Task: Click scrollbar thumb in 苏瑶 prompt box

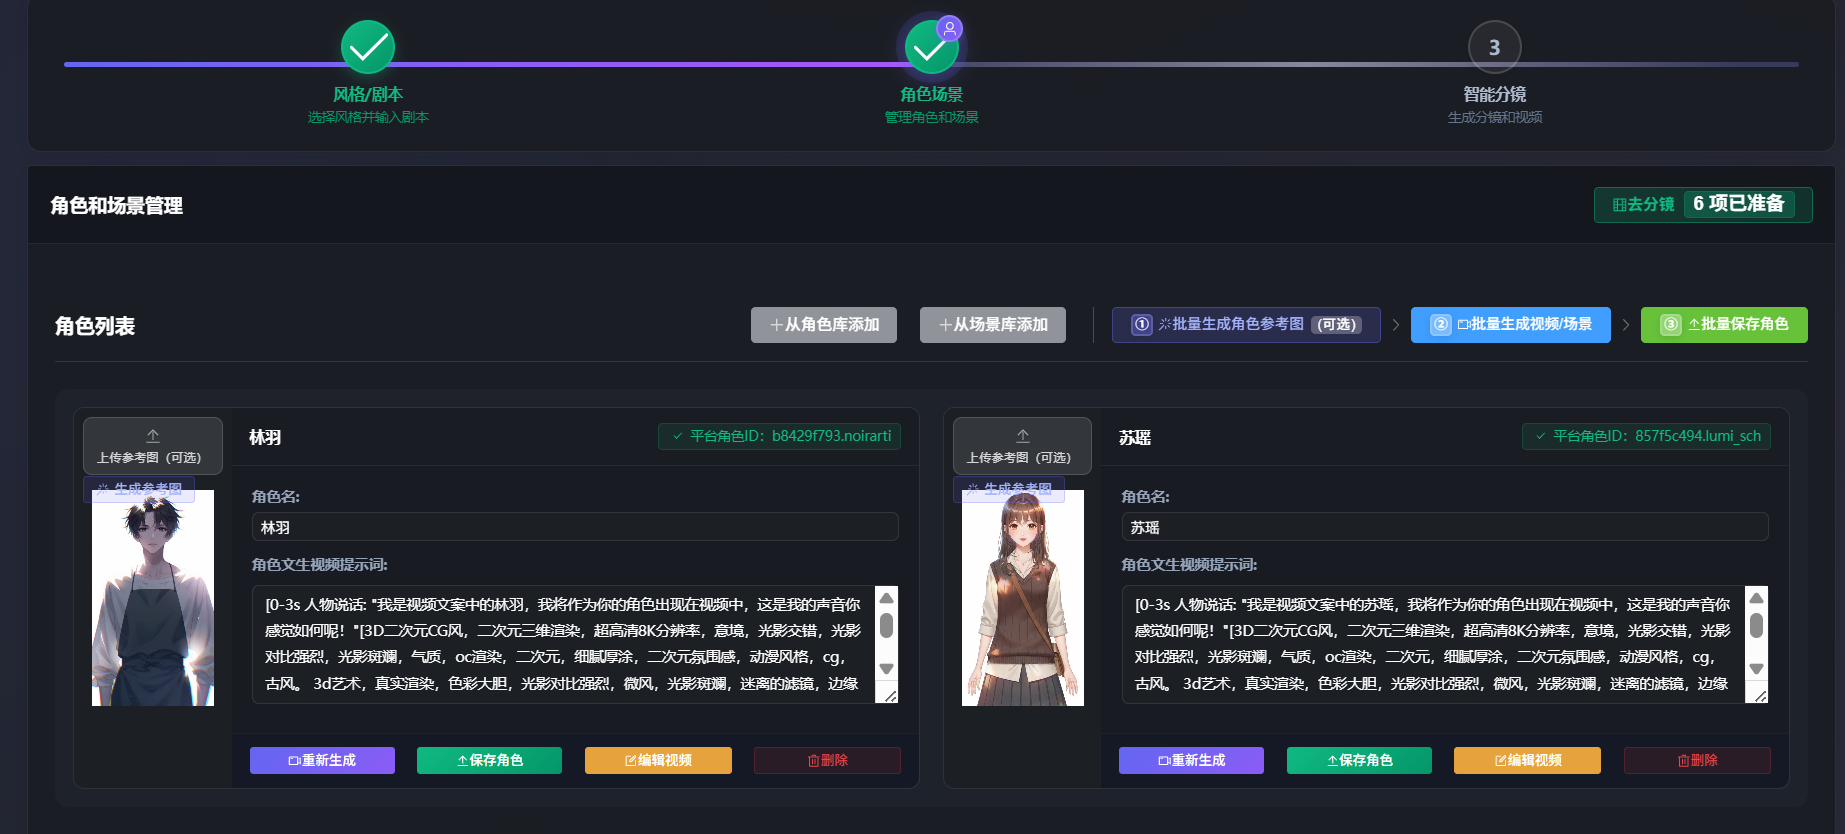Action: pyautogui.click(x=1756, y=626)
